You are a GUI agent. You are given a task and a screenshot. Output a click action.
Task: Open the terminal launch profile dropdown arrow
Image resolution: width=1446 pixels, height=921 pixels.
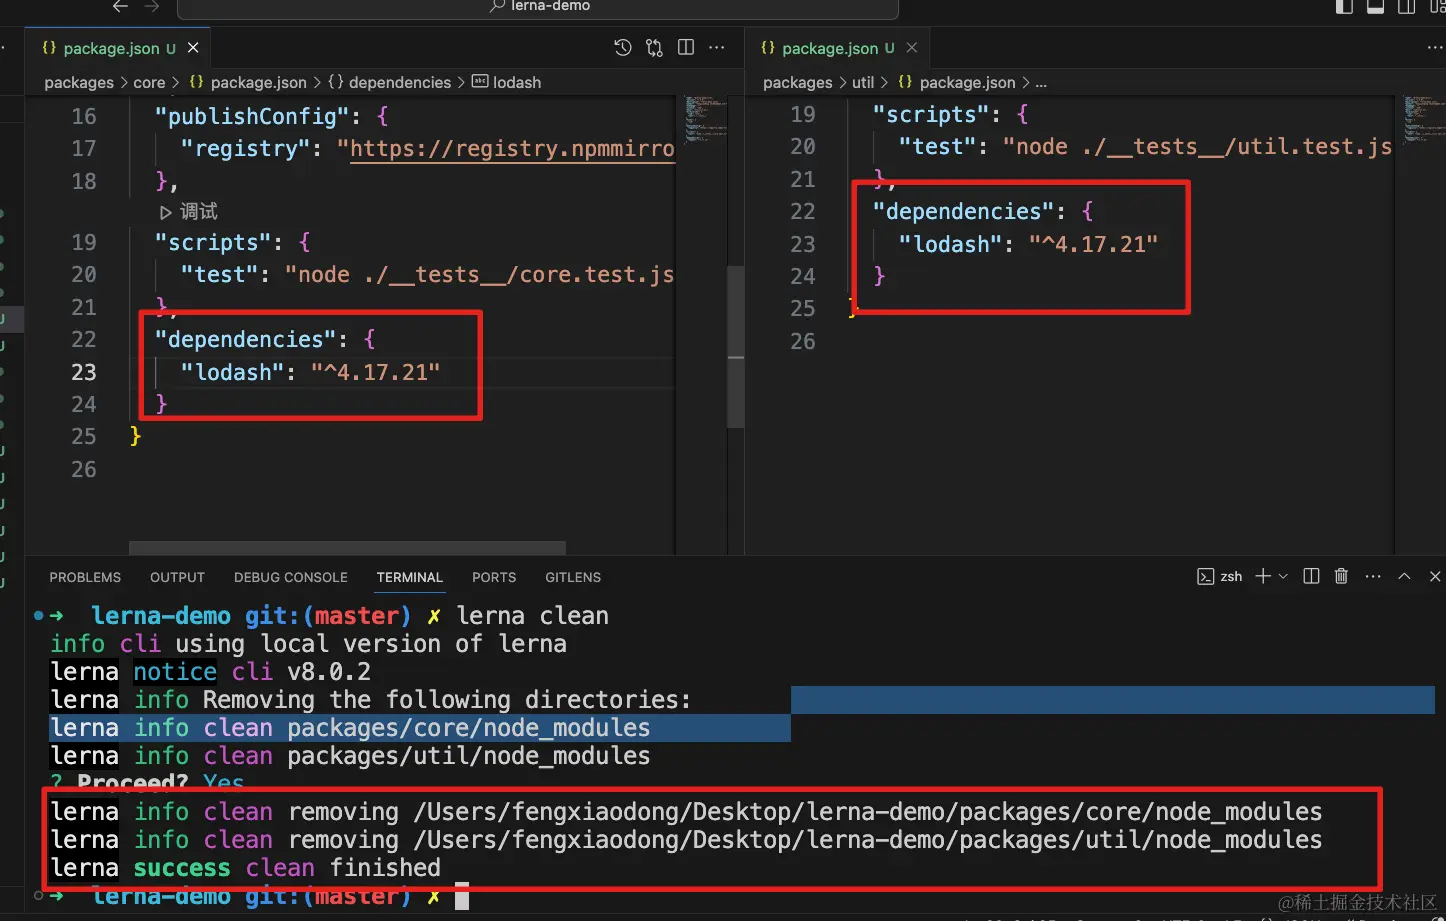click(x=1283, y=576)
